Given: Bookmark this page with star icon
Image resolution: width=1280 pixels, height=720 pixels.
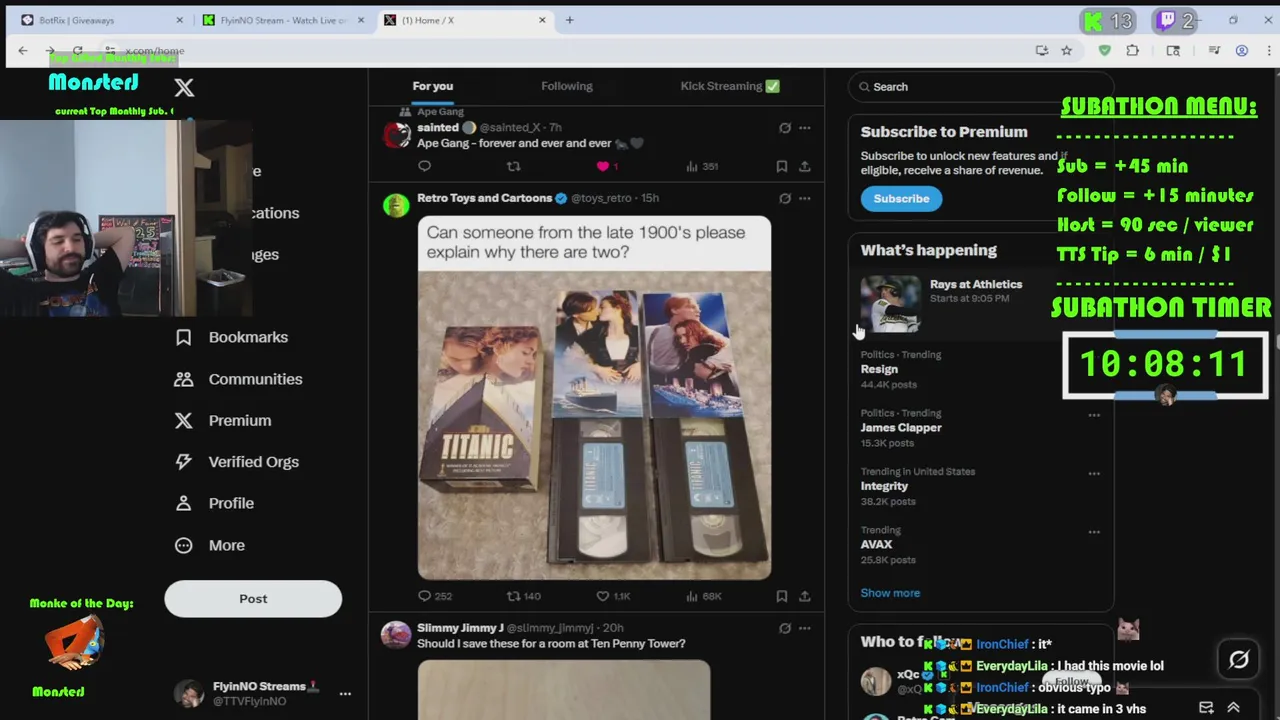Looking at the screenshot, I should point(1067,50).
